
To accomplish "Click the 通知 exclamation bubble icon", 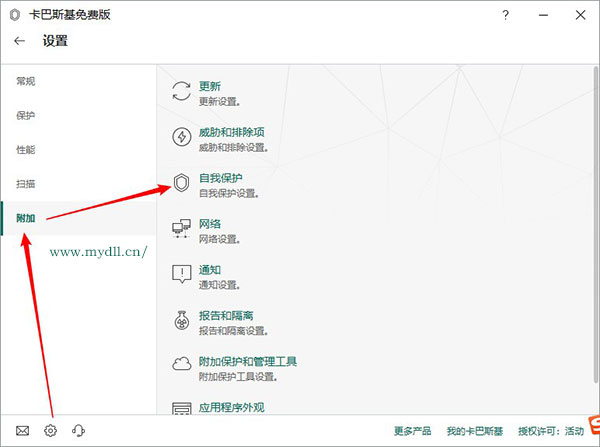I will pyautogui.click(x=181, y=274).
